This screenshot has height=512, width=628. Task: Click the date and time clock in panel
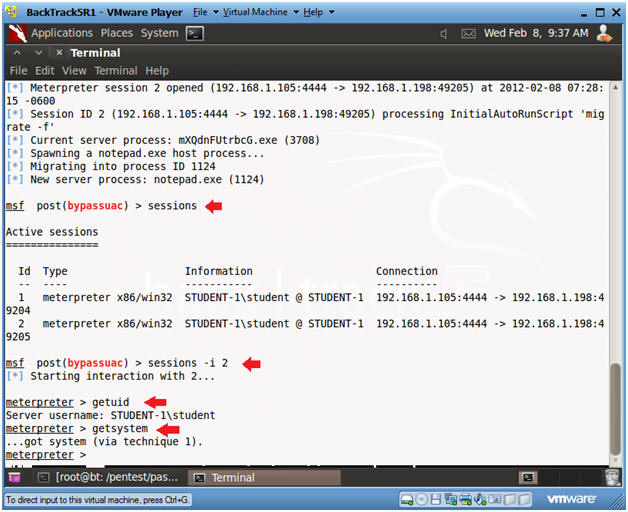(536, 33)
